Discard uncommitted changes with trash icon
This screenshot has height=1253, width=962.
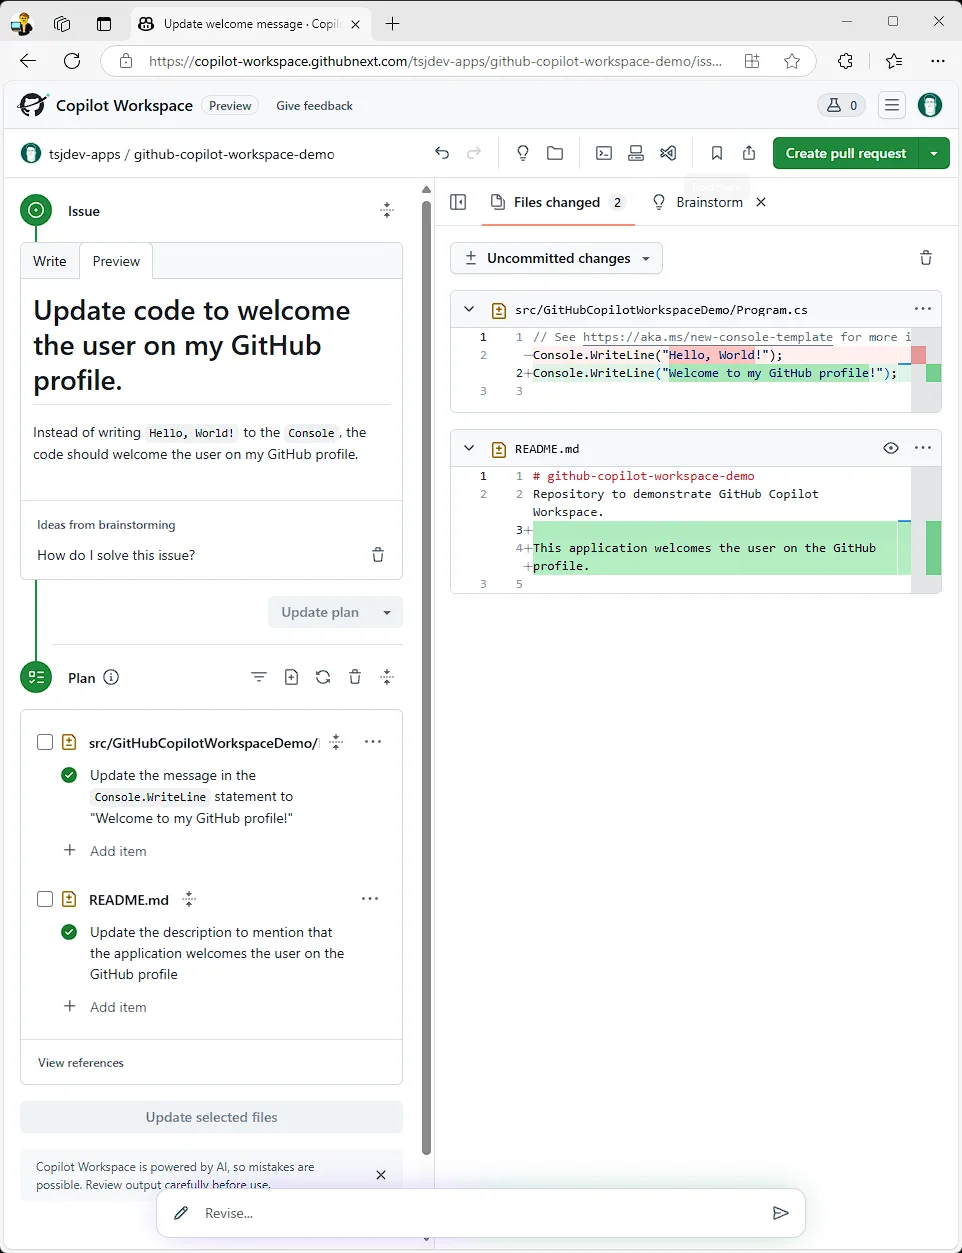(926, 258)
